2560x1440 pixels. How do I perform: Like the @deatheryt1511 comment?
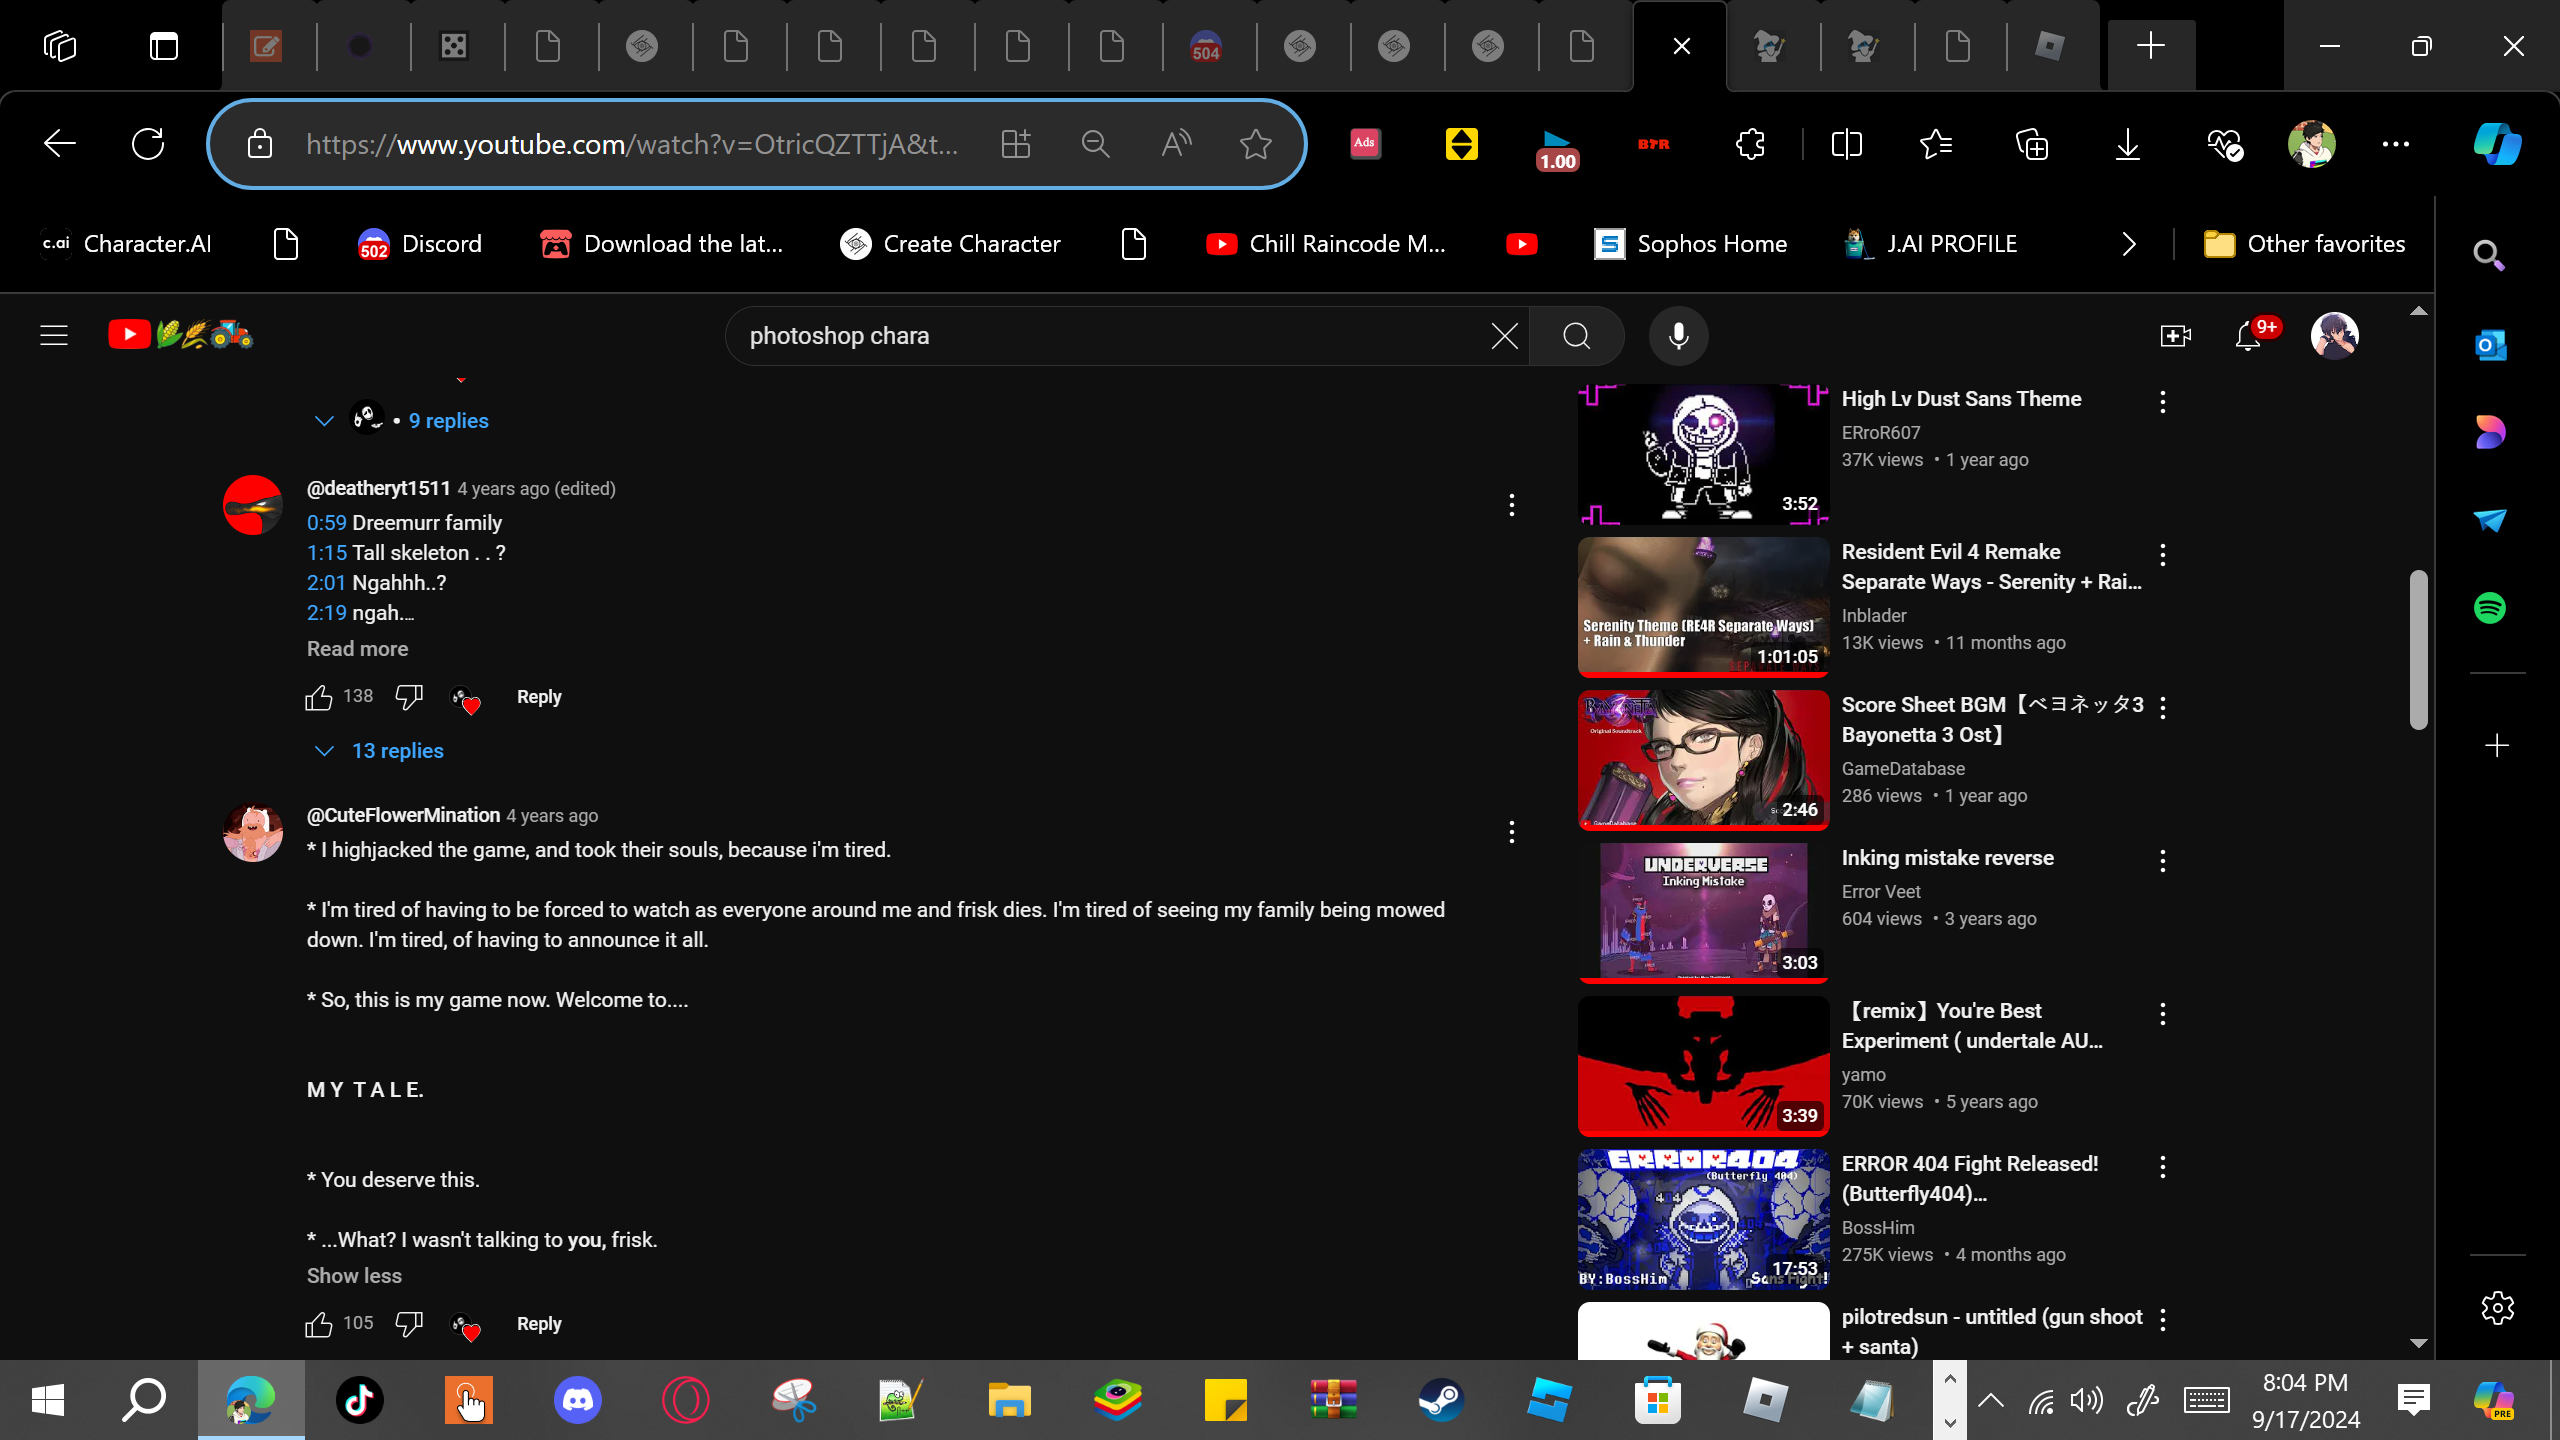tap(319, 697)
